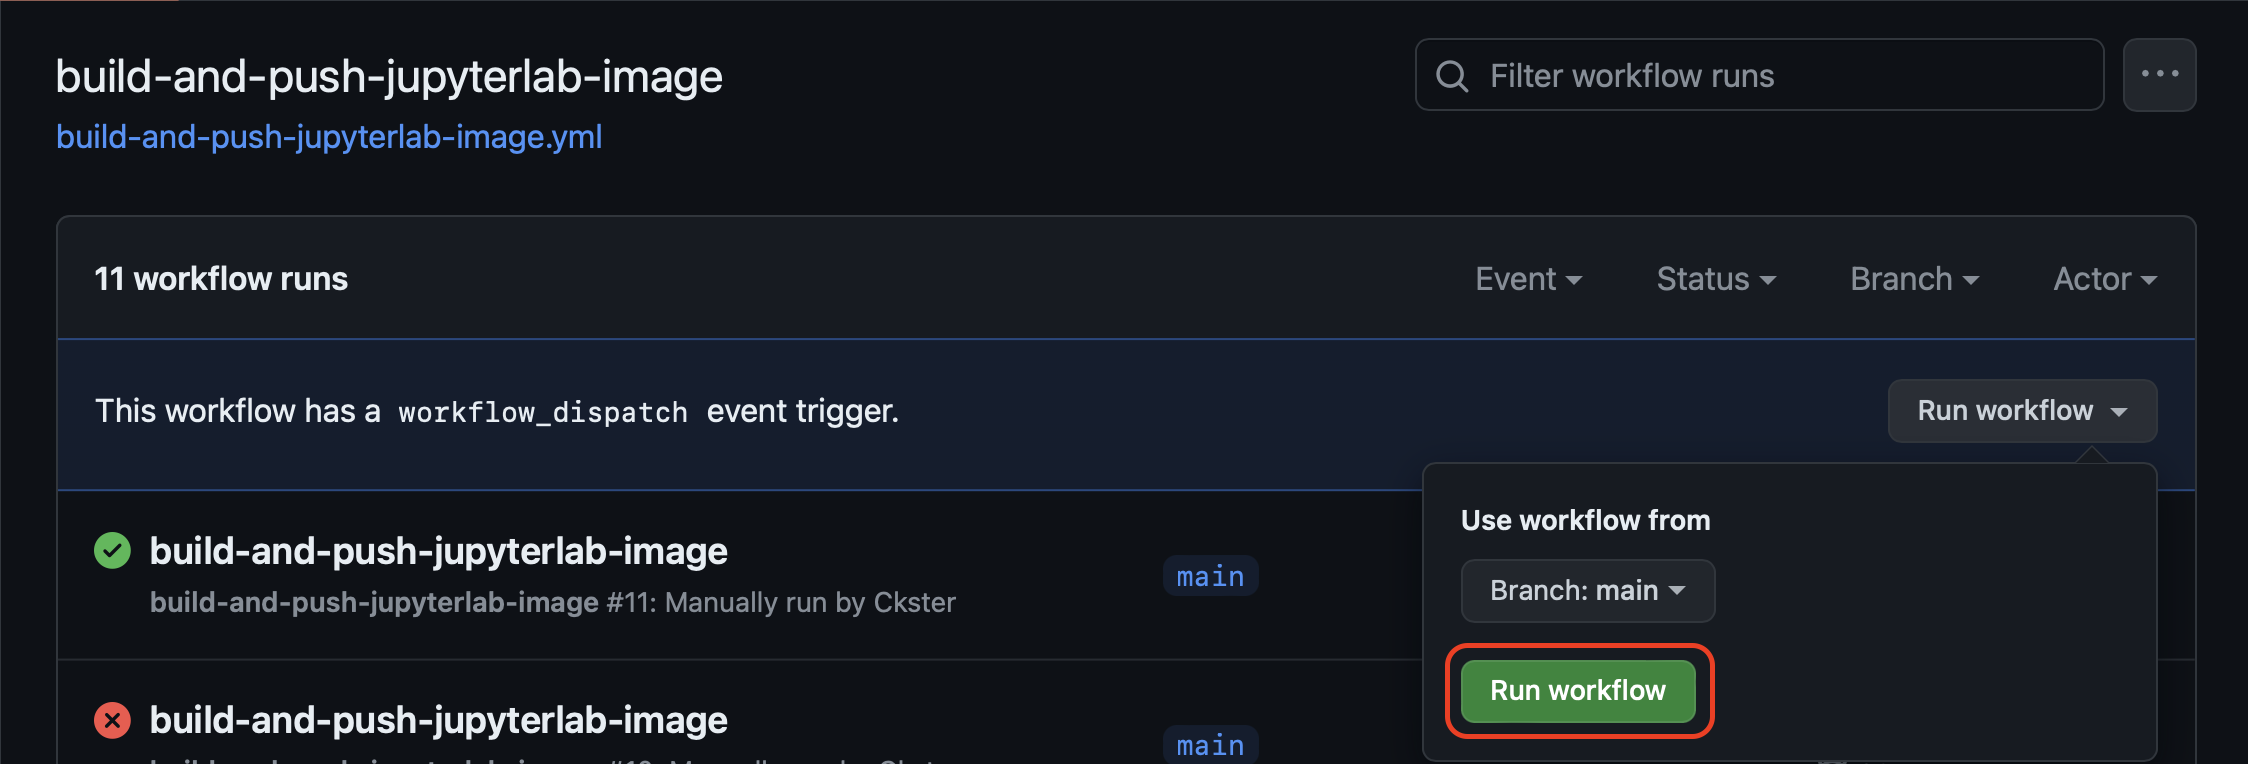Click the red failure icon on the failed run

click(x=111, y=719)
